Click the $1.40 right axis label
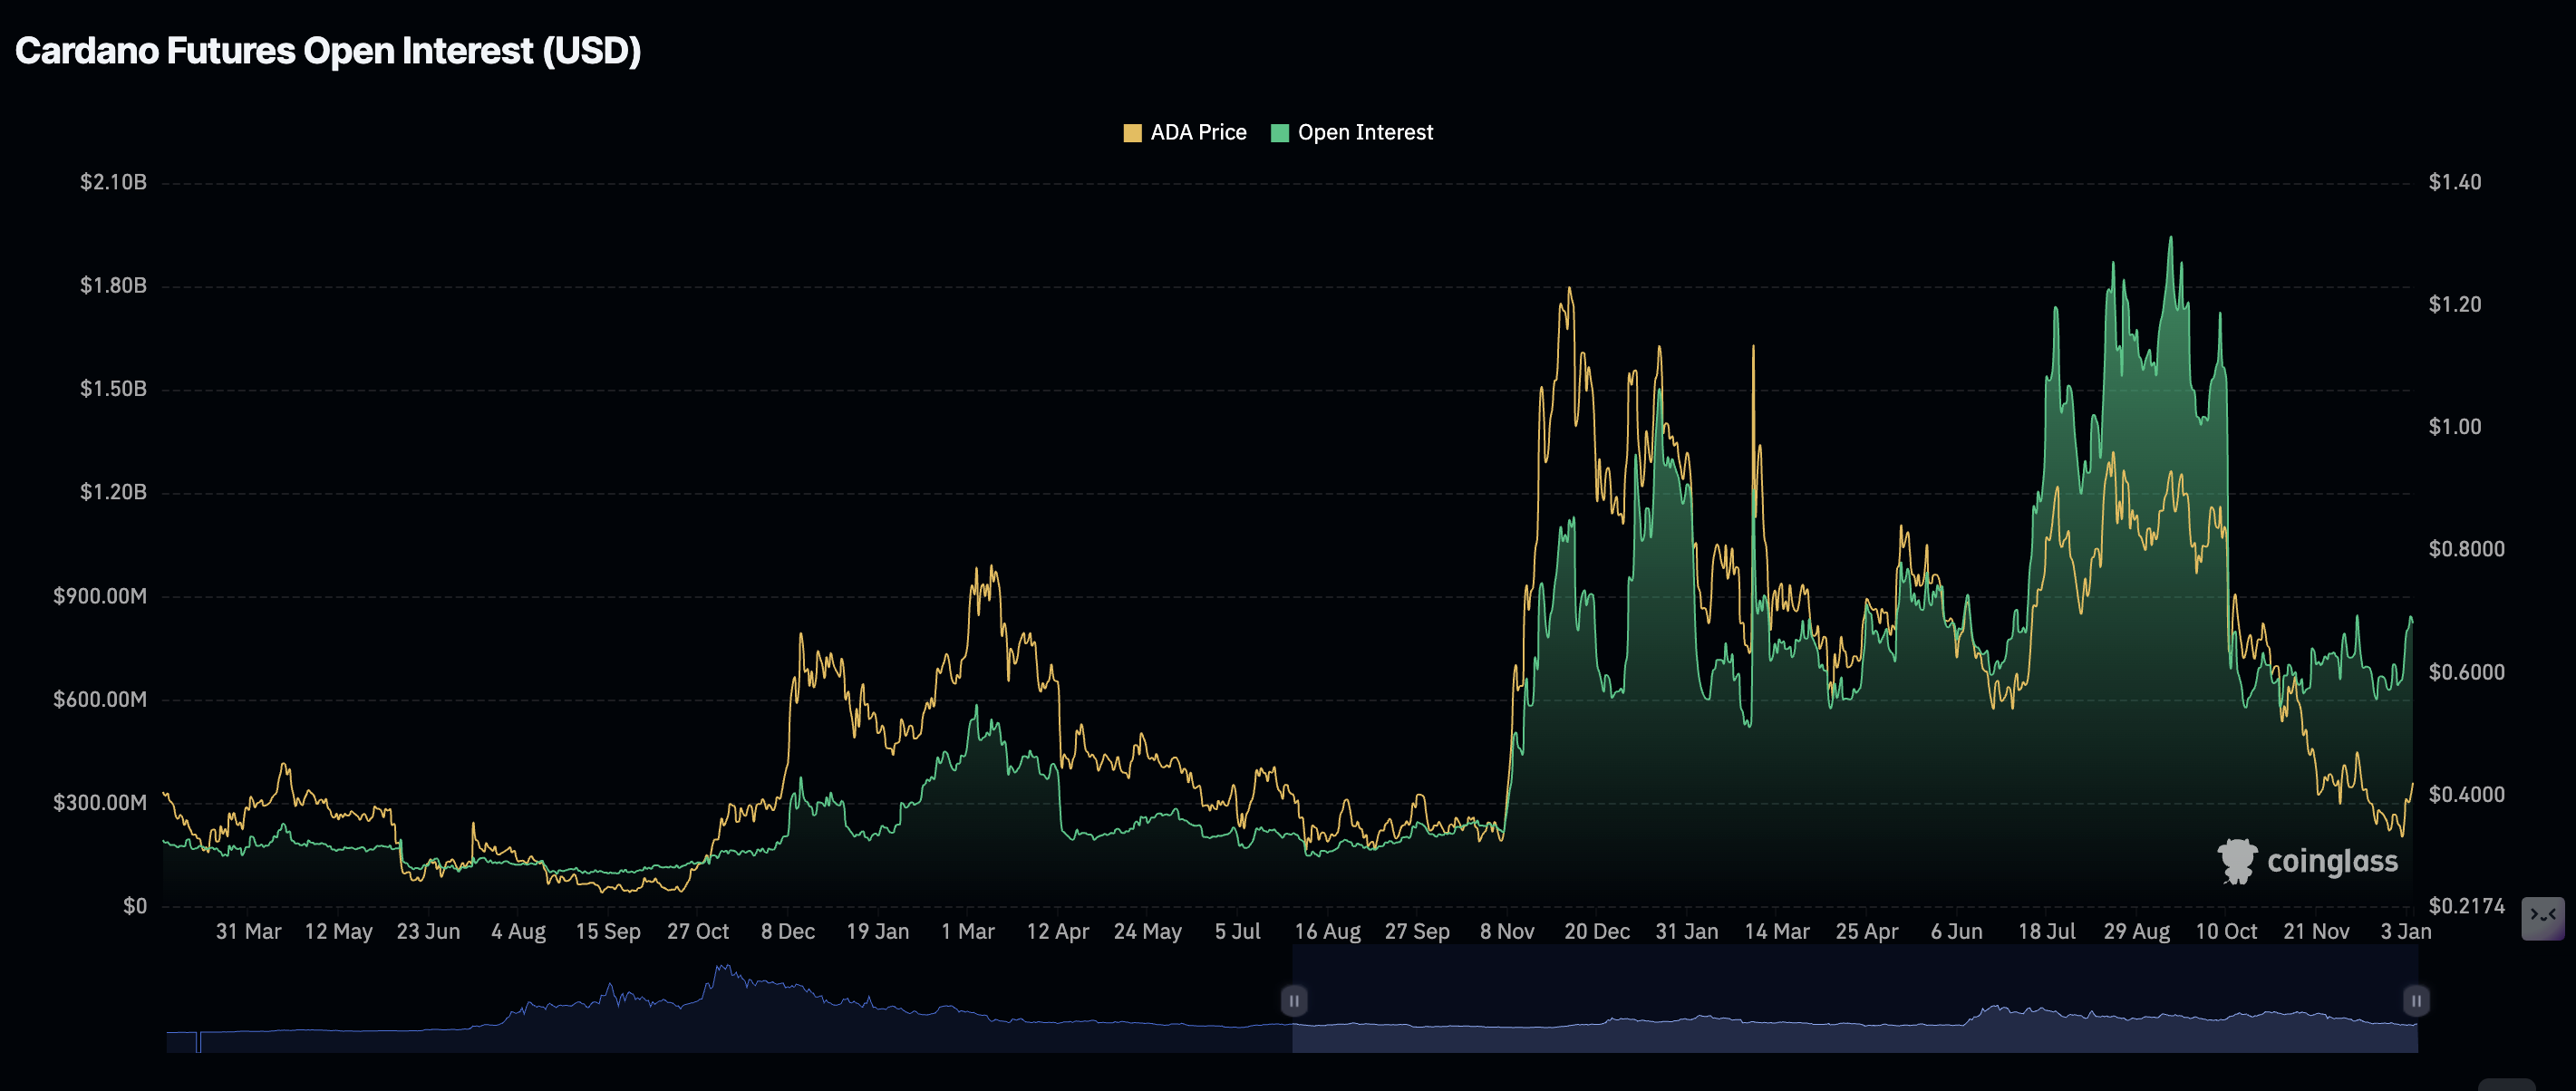The image size is (2576, 1091). click(x=2455, y=181)
